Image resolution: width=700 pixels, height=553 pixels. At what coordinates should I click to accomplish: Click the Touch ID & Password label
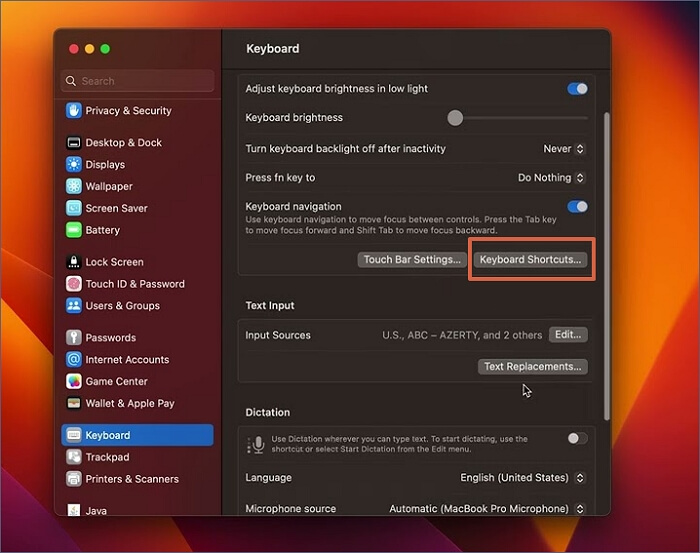point(135,283)
